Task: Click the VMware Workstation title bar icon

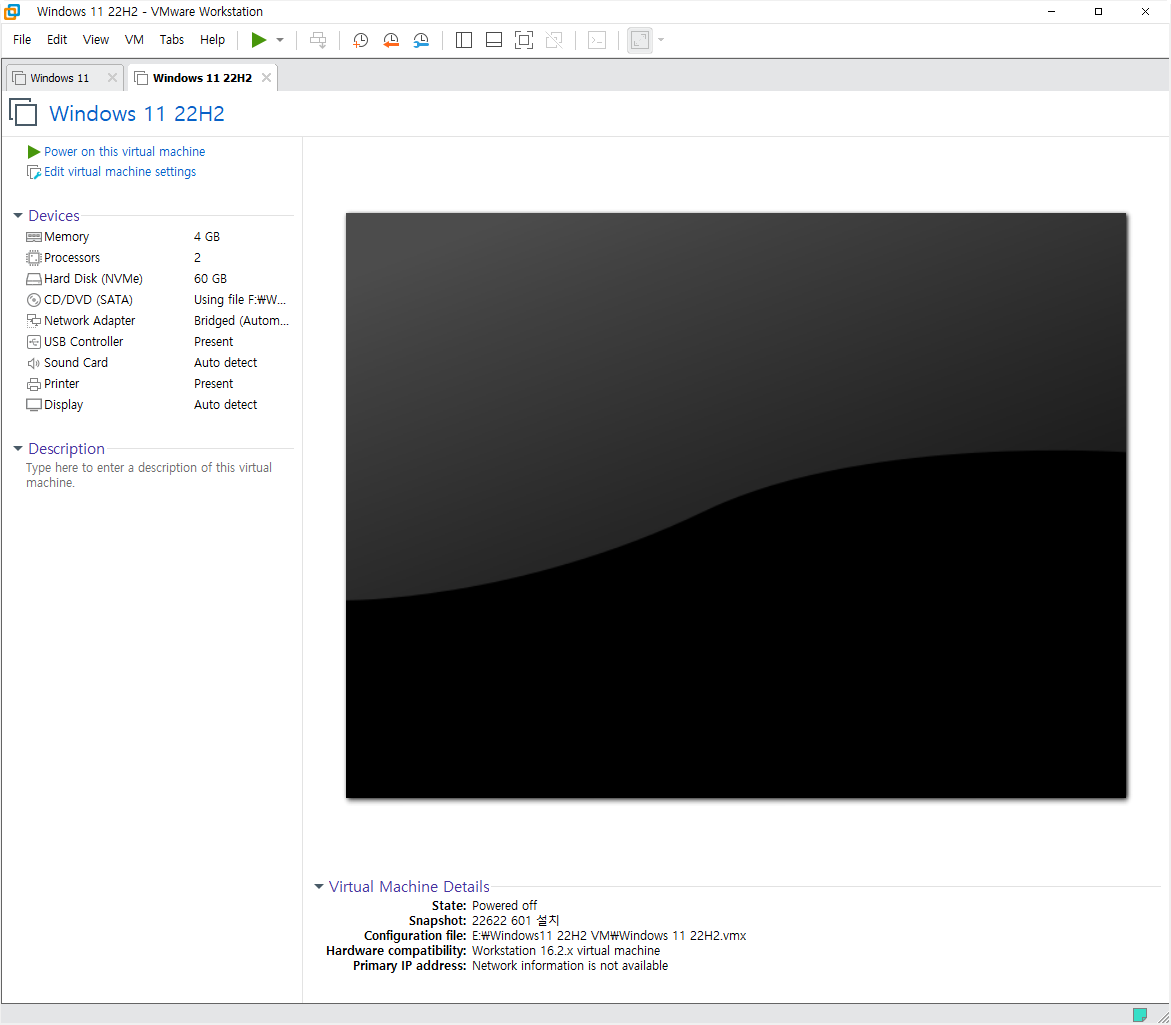Action: (x=13, y=11)
